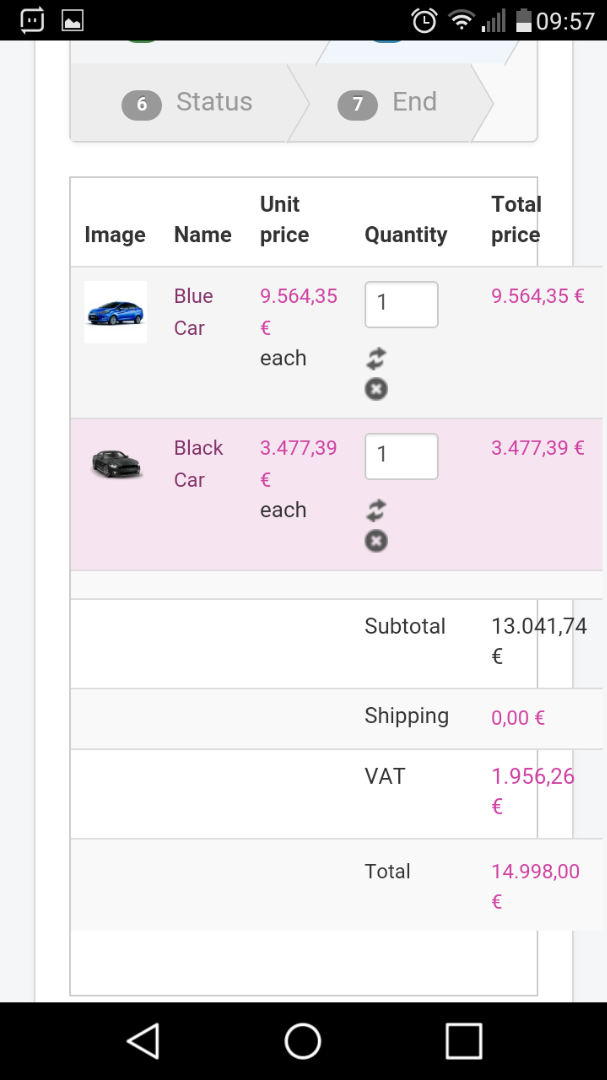The image size is (607, 1080).
Task: Focus the Black Car quantity field
Action: (401, 456)
